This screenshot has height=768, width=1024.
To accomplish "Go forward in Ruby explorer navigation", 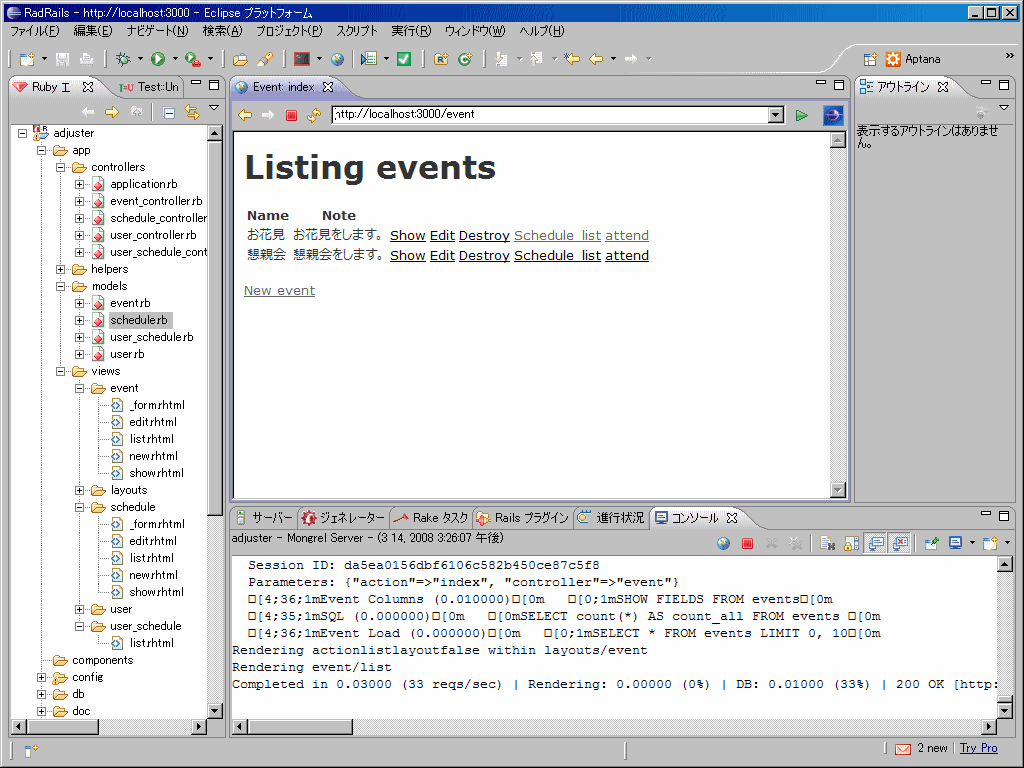I will (112, 112).
